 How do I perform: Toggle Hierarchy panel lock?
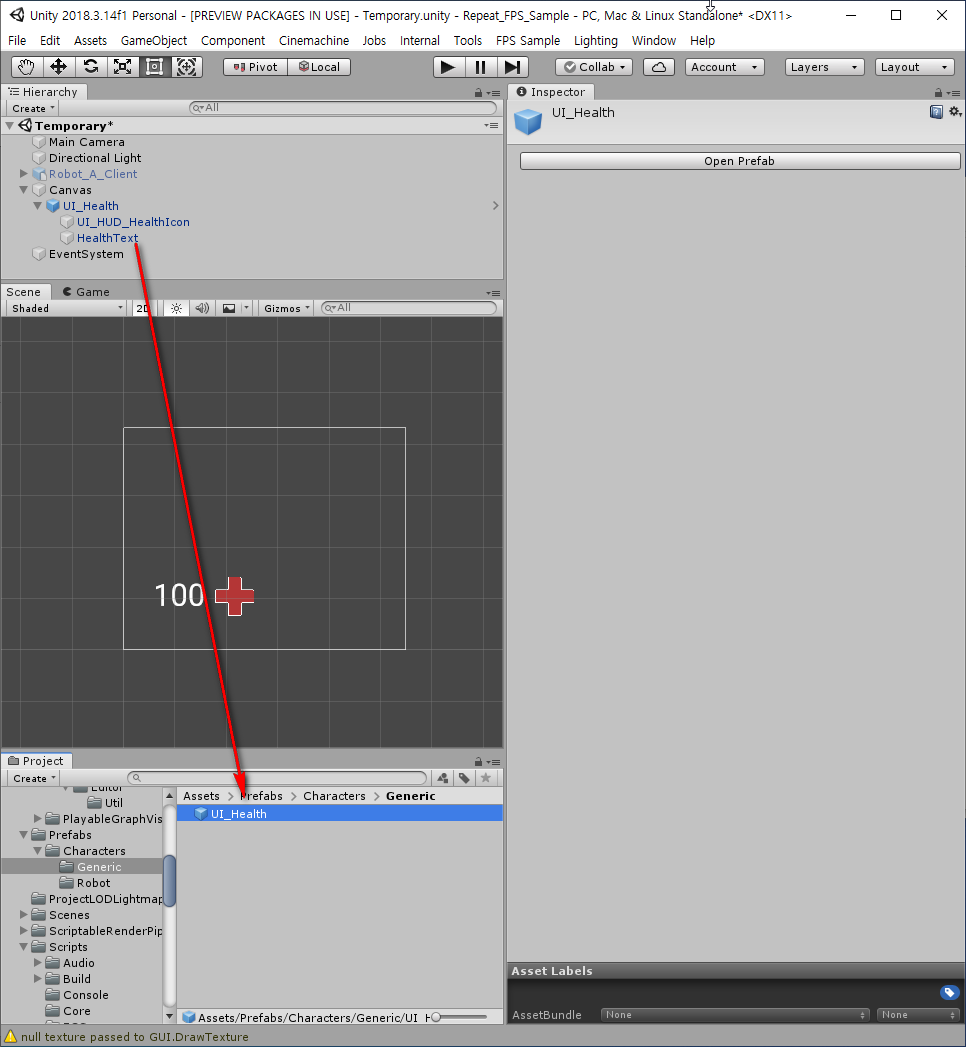(478, 93)
